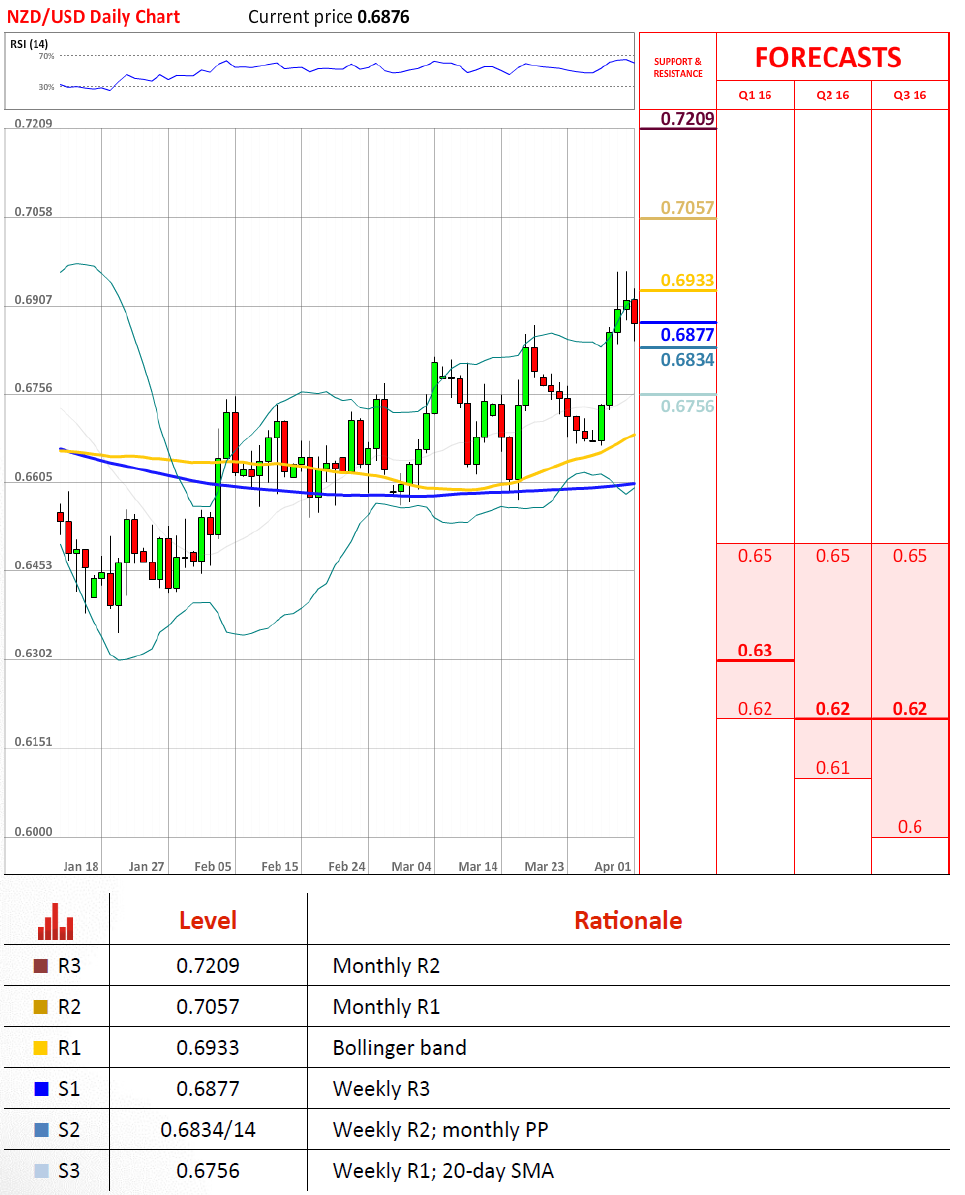
Task: Click the 0.7209 resistance level marker
Action: coord(687,119)
